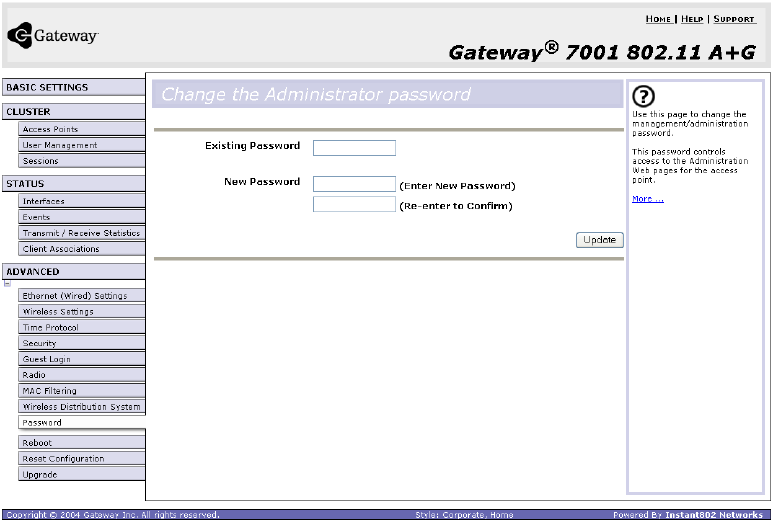The image size is (773, 521).
Task: Click the Gateway logo icon
Action: coord(20,35)
